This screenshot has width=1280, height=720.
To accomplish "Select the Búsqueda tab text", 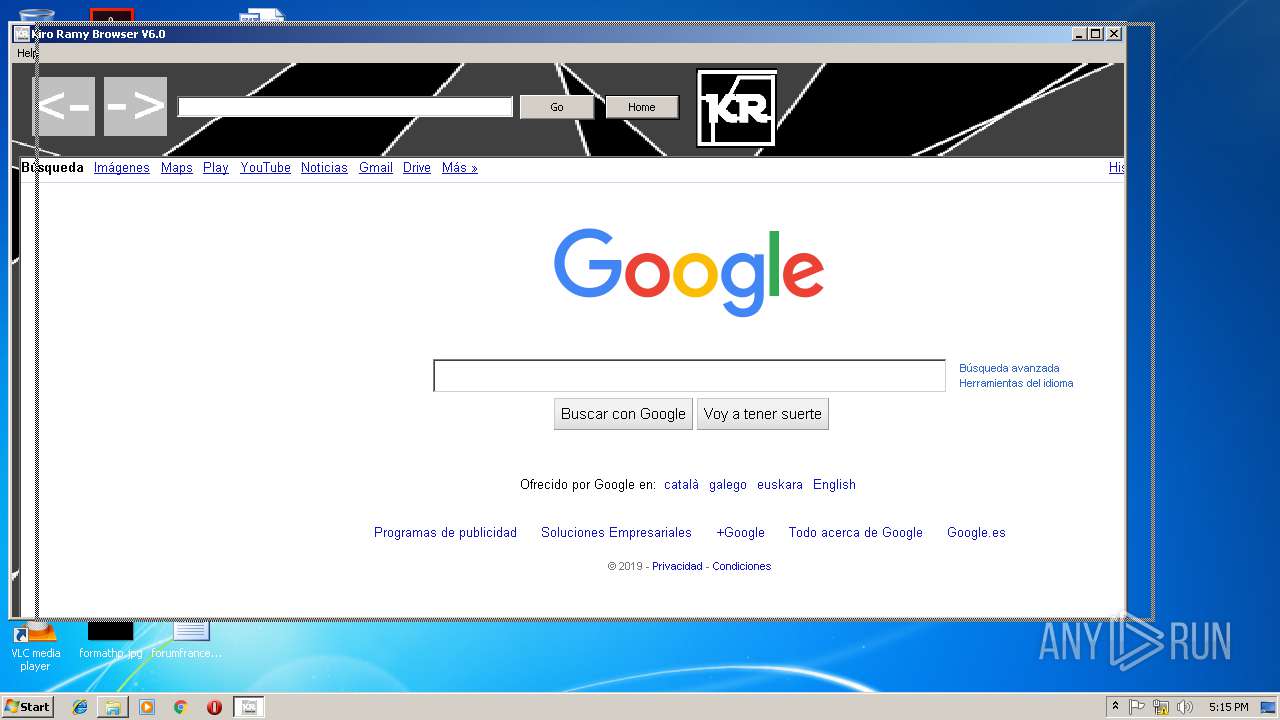I will (52, 168).
